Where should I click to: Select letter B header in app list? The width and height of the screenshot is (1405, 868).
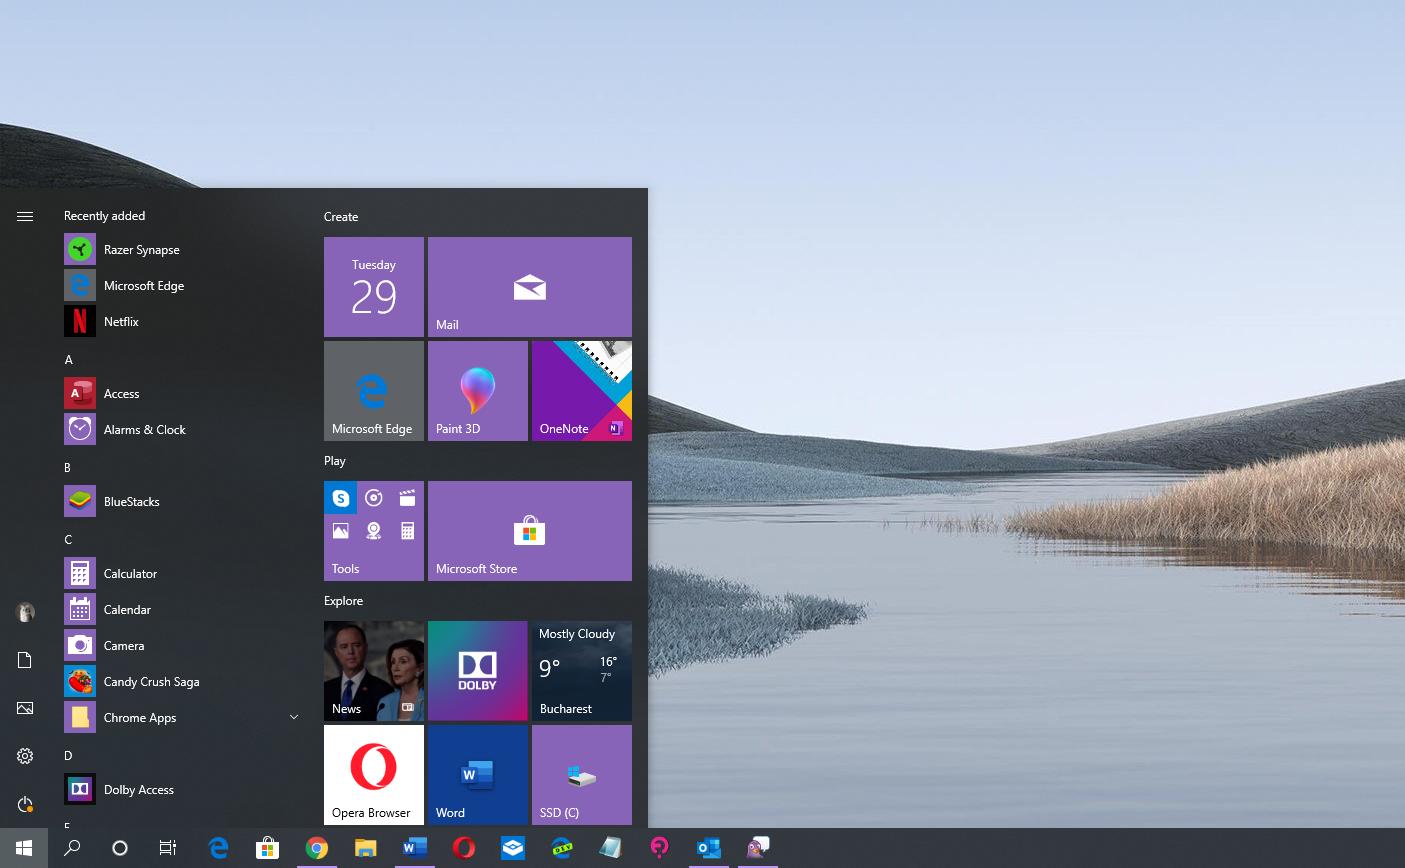coord(68,468)
